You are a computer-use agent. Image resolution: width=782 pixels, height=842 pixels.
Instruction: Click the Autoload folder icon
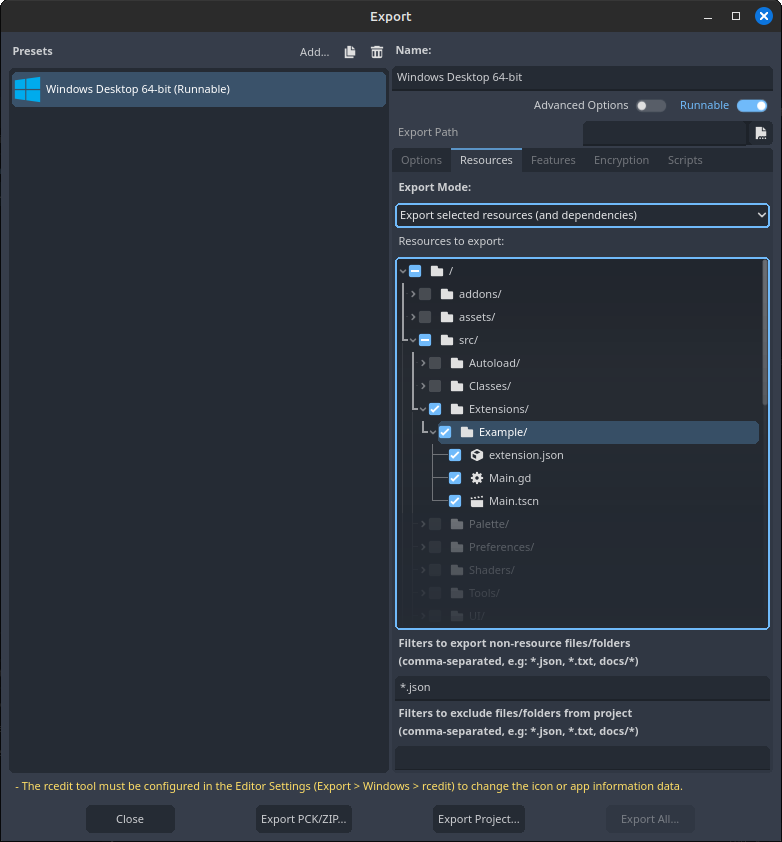(457, 364)
